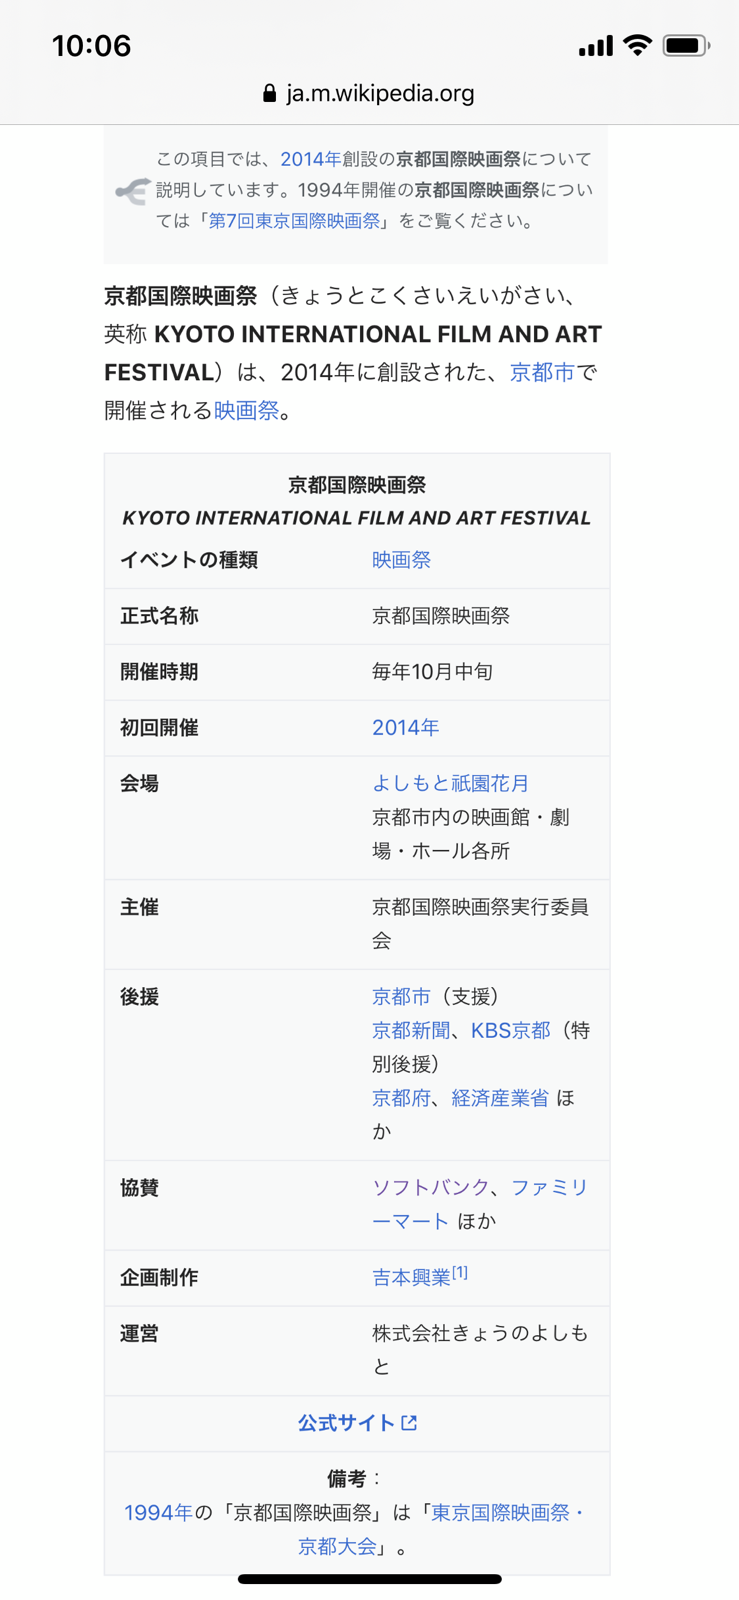Open the 経済産業省 link

point(500,1098)
